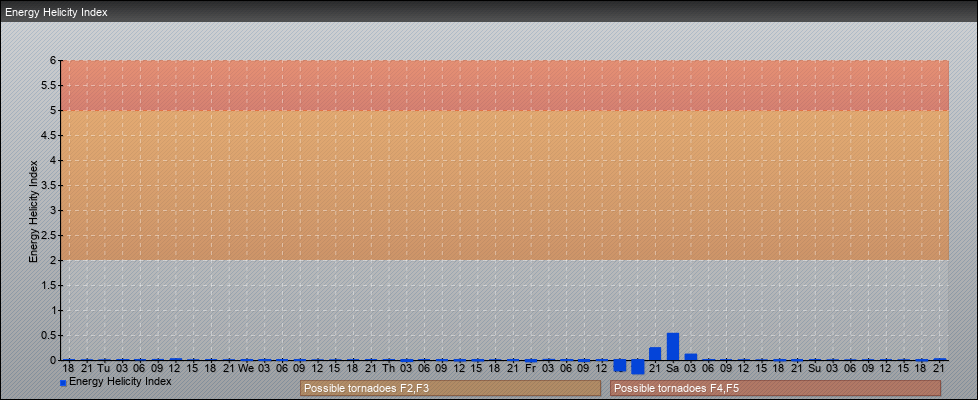Click the Fr day label on x-axis
978x400 pixels.
click(x=530, y=369)
